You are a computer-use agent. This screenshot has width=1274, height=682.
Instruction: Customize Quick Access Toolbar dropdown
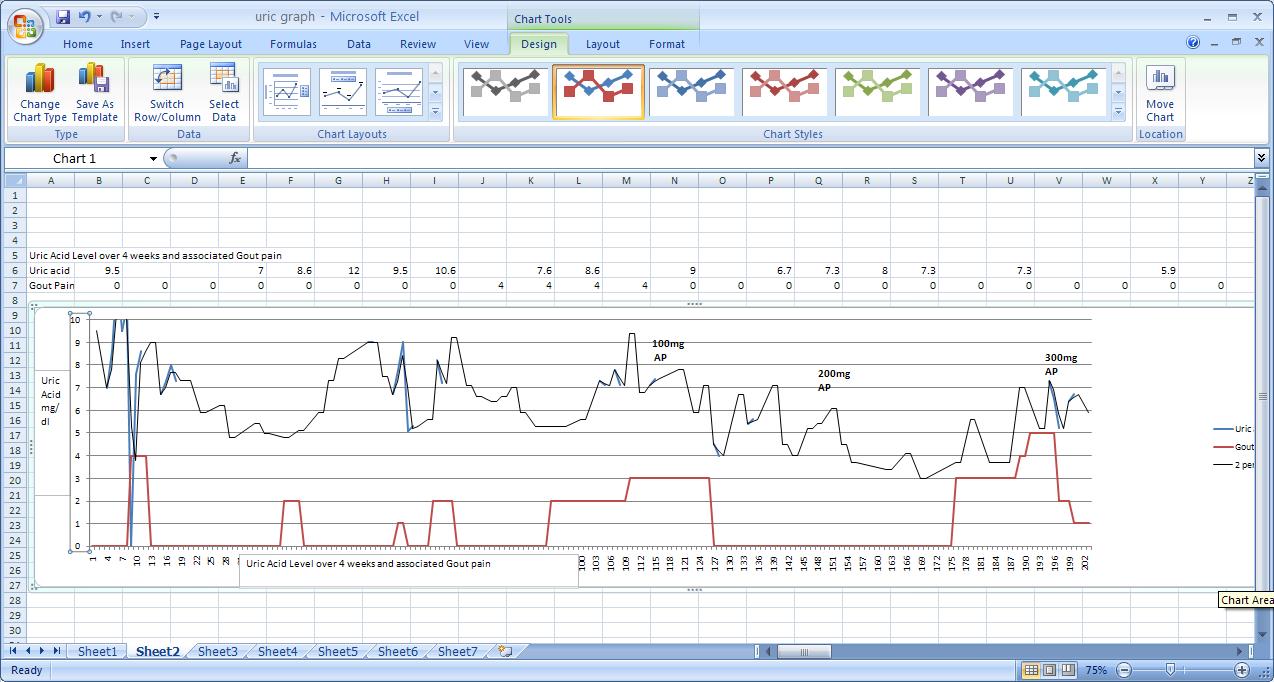coord(157,17)
